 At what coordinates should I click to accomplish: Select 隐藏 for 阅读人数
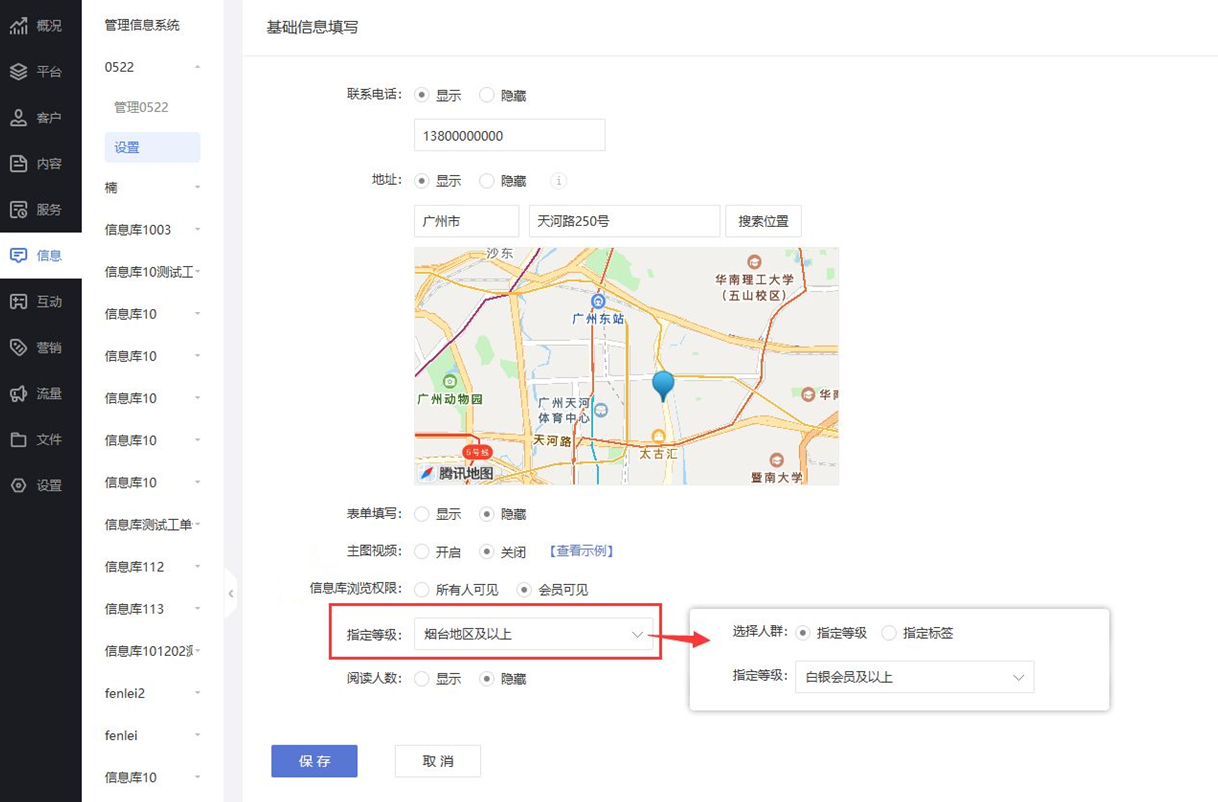click(487, 678)
